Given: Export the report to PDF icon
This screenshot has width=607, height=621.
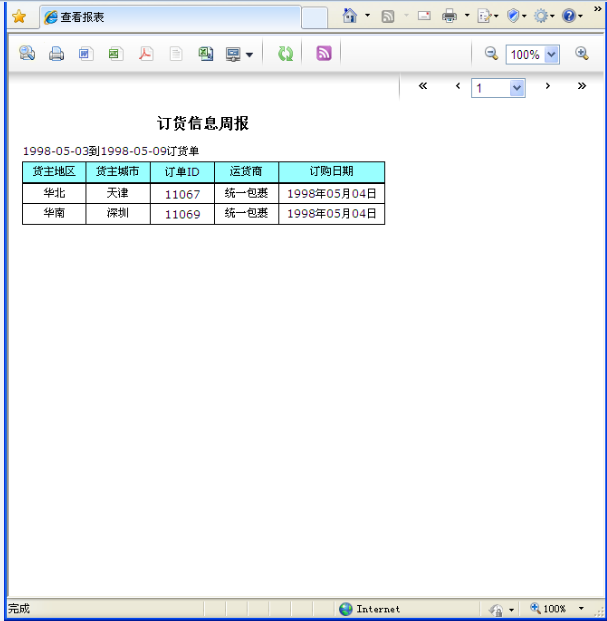Looking at the screenshot, I should tap(146, 53).
